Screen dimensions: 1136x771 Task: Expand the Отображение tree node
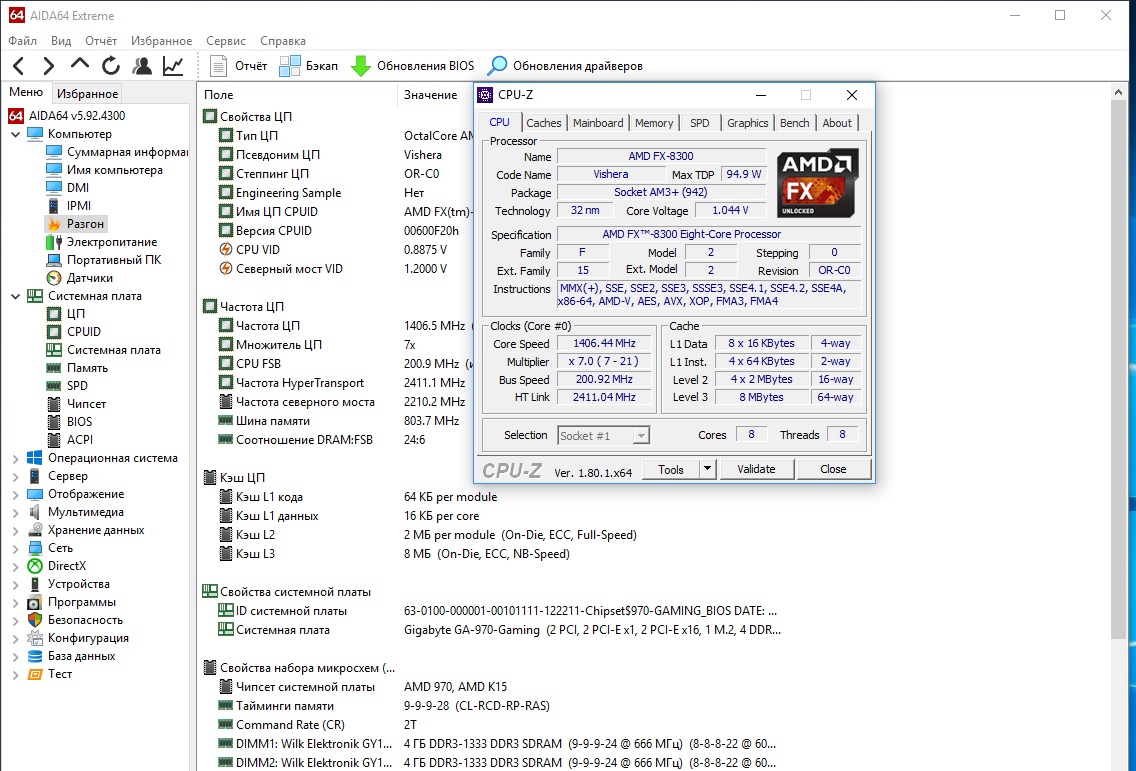(15, 494)
